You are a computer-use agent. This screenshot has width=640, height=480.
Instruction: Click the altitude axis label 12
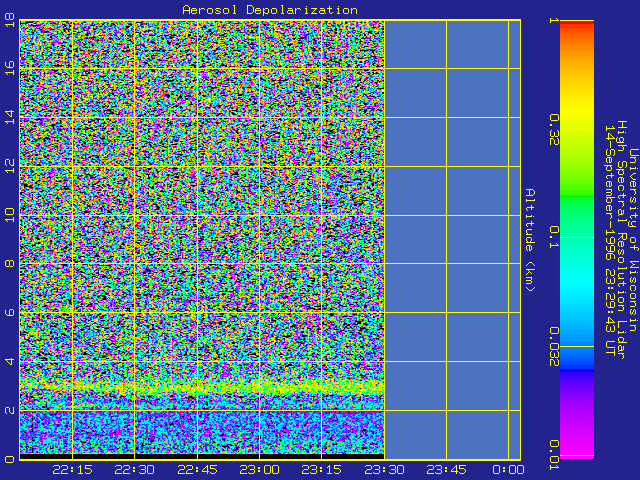click(x=10, y=166)
